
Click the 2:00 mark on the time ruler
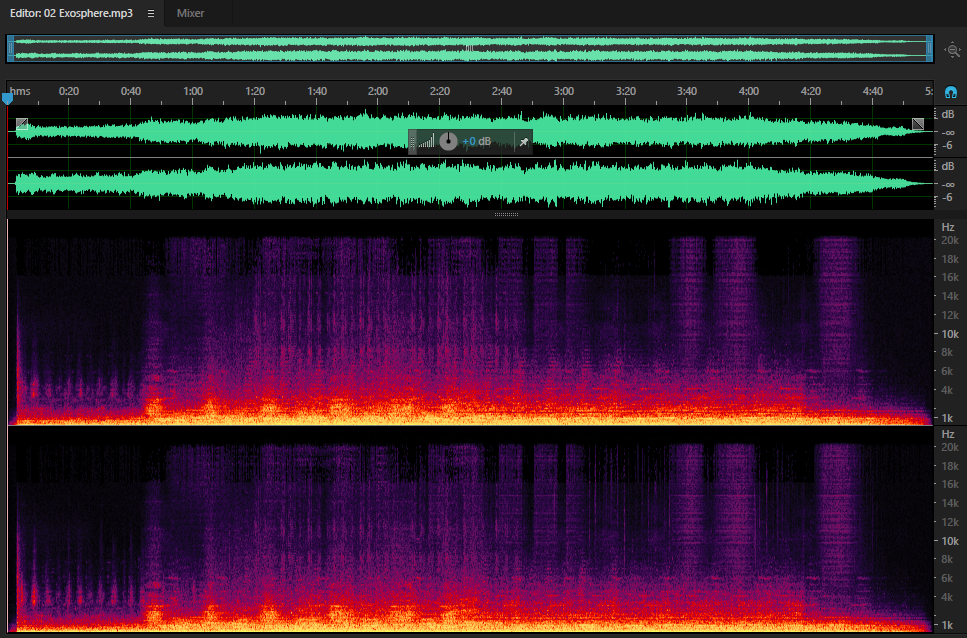(x=378, y=91)
